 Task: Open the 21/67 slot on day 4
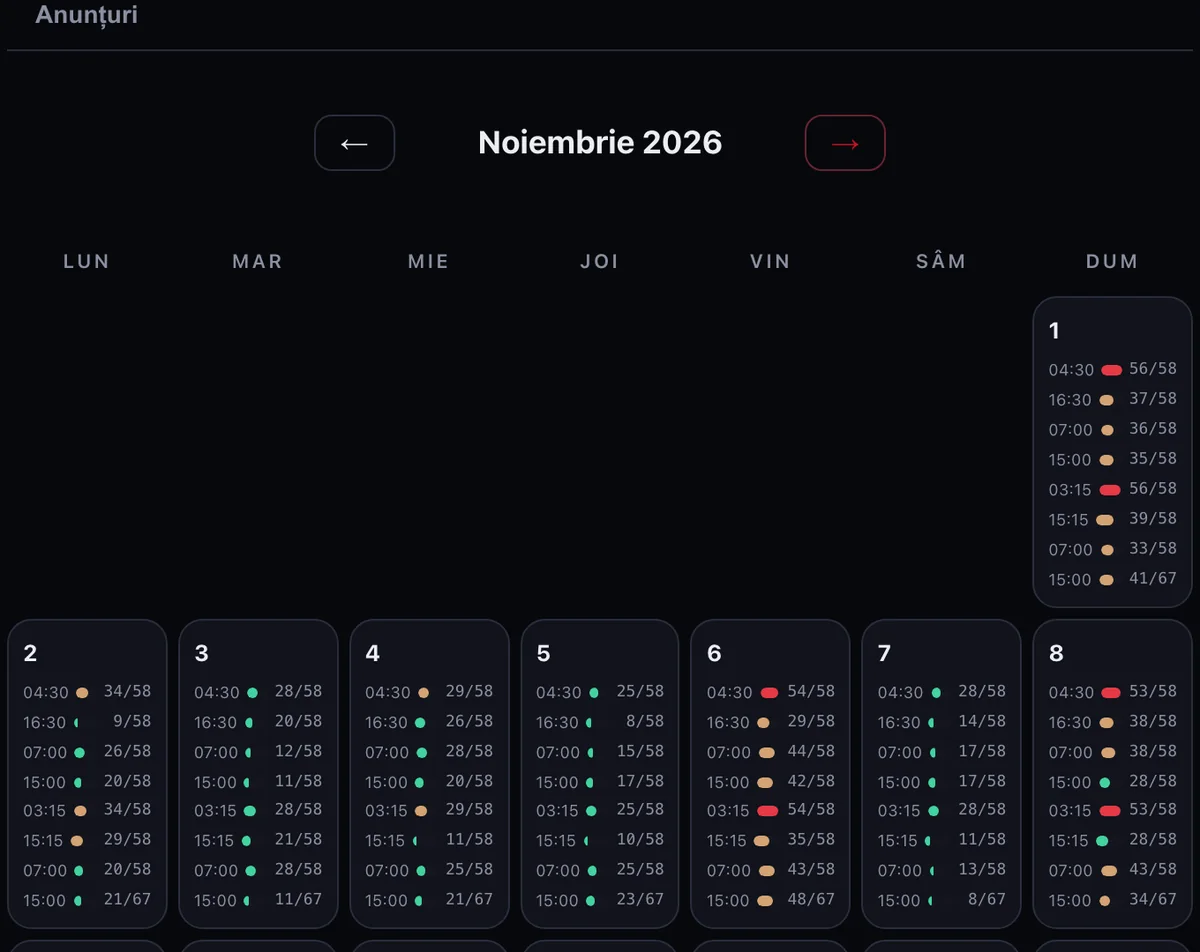429,900
